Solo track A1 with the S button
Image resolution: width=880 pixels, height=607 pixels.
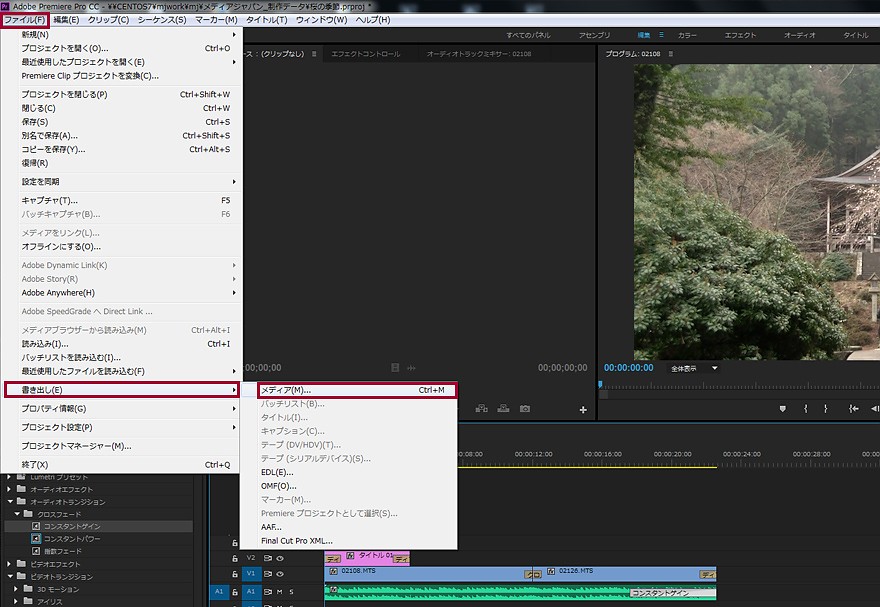(291, 592)
